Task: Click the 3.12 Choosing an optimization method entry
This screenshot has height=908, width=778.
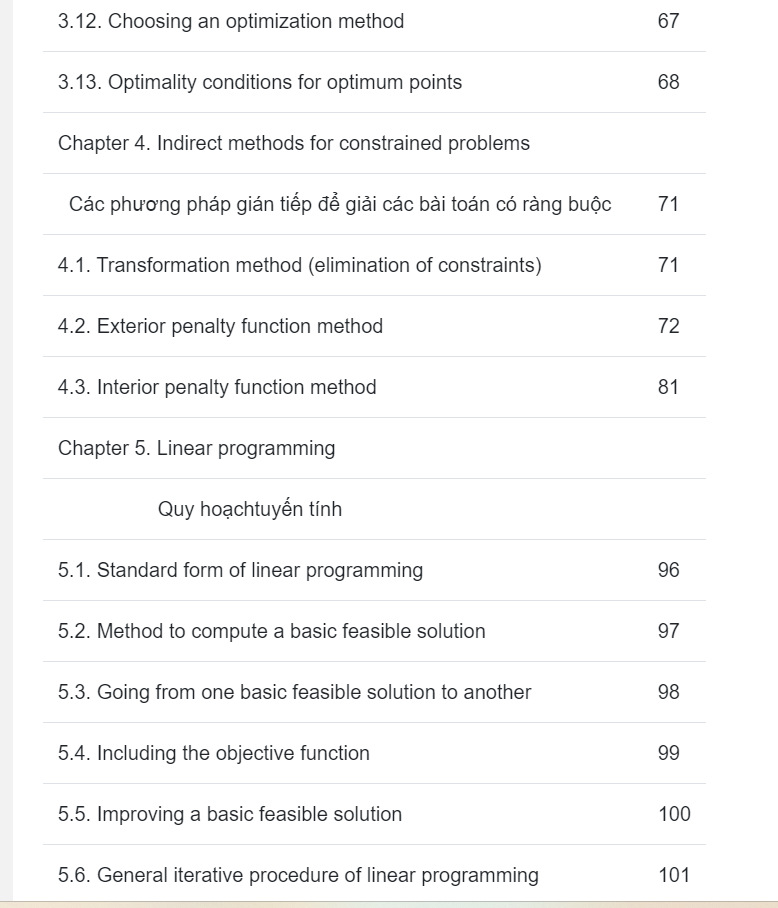Action: (x=231, y=21)
